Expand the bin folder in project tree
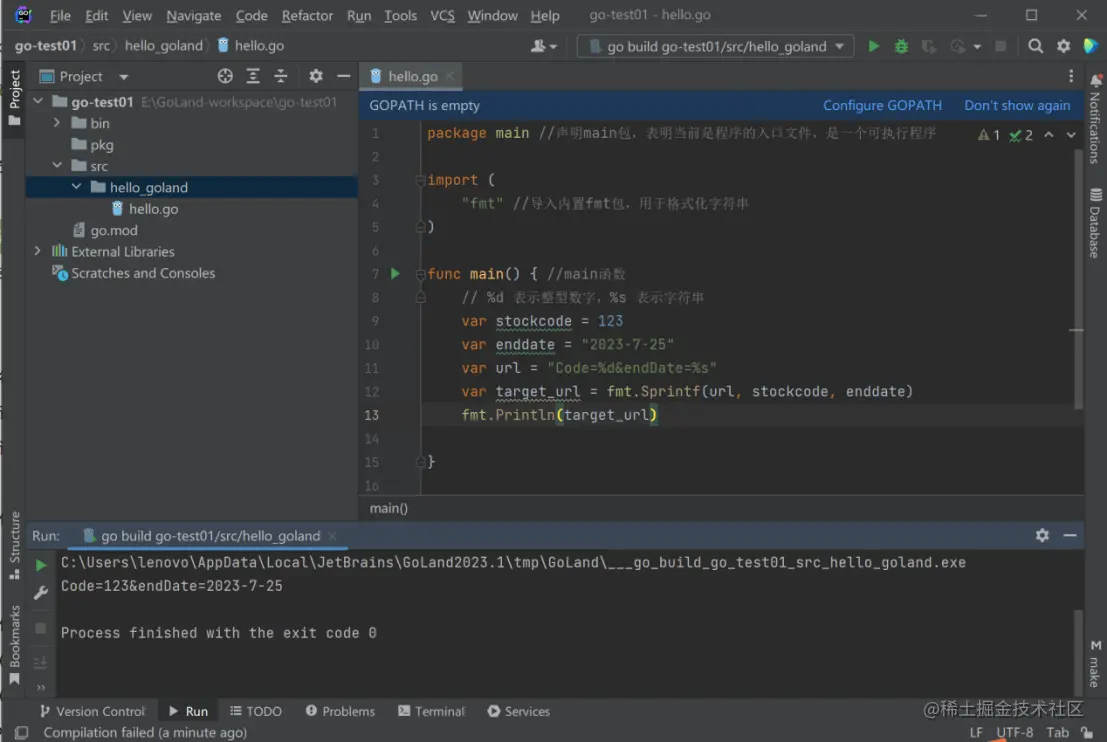The height and width of the screenshot is (742, 1107). [x=57, y=123]
